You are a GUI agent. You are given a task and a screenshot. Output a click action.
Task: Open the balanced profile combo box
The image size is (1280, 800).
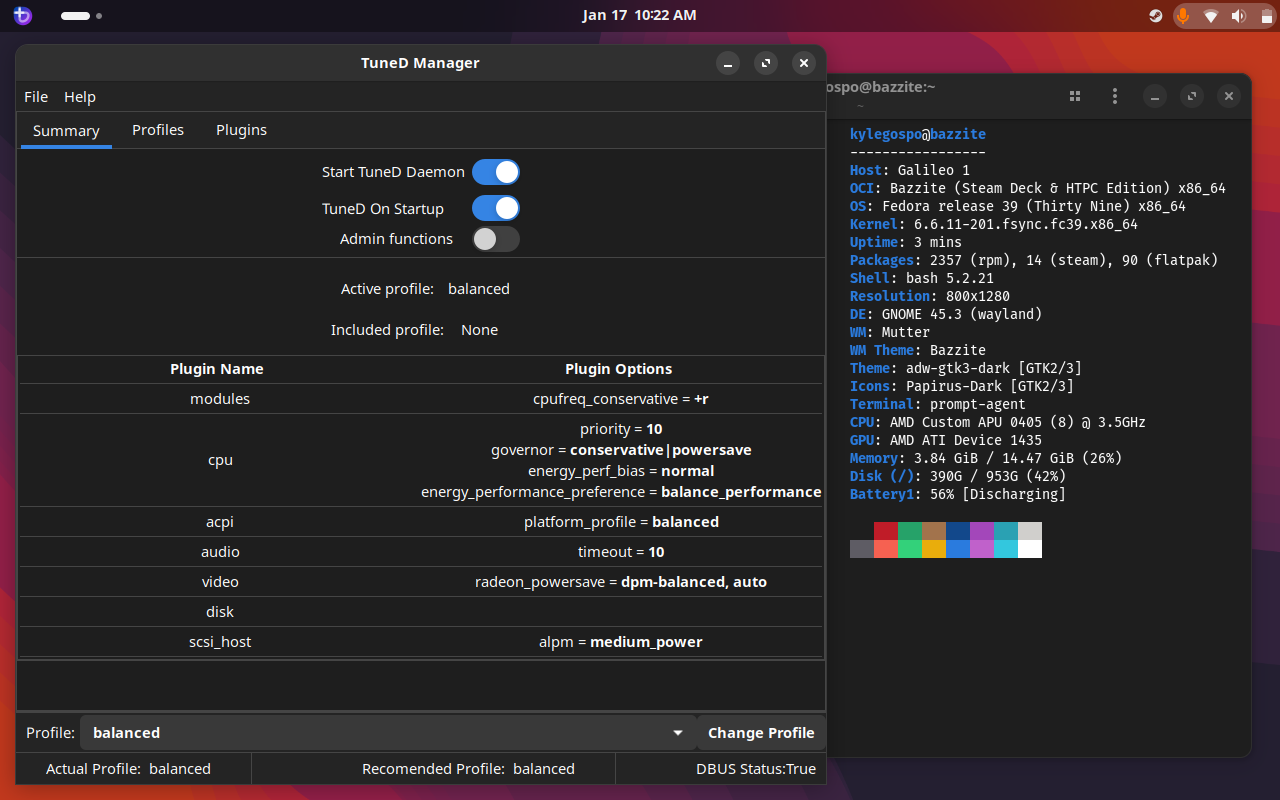coord(380,733)
